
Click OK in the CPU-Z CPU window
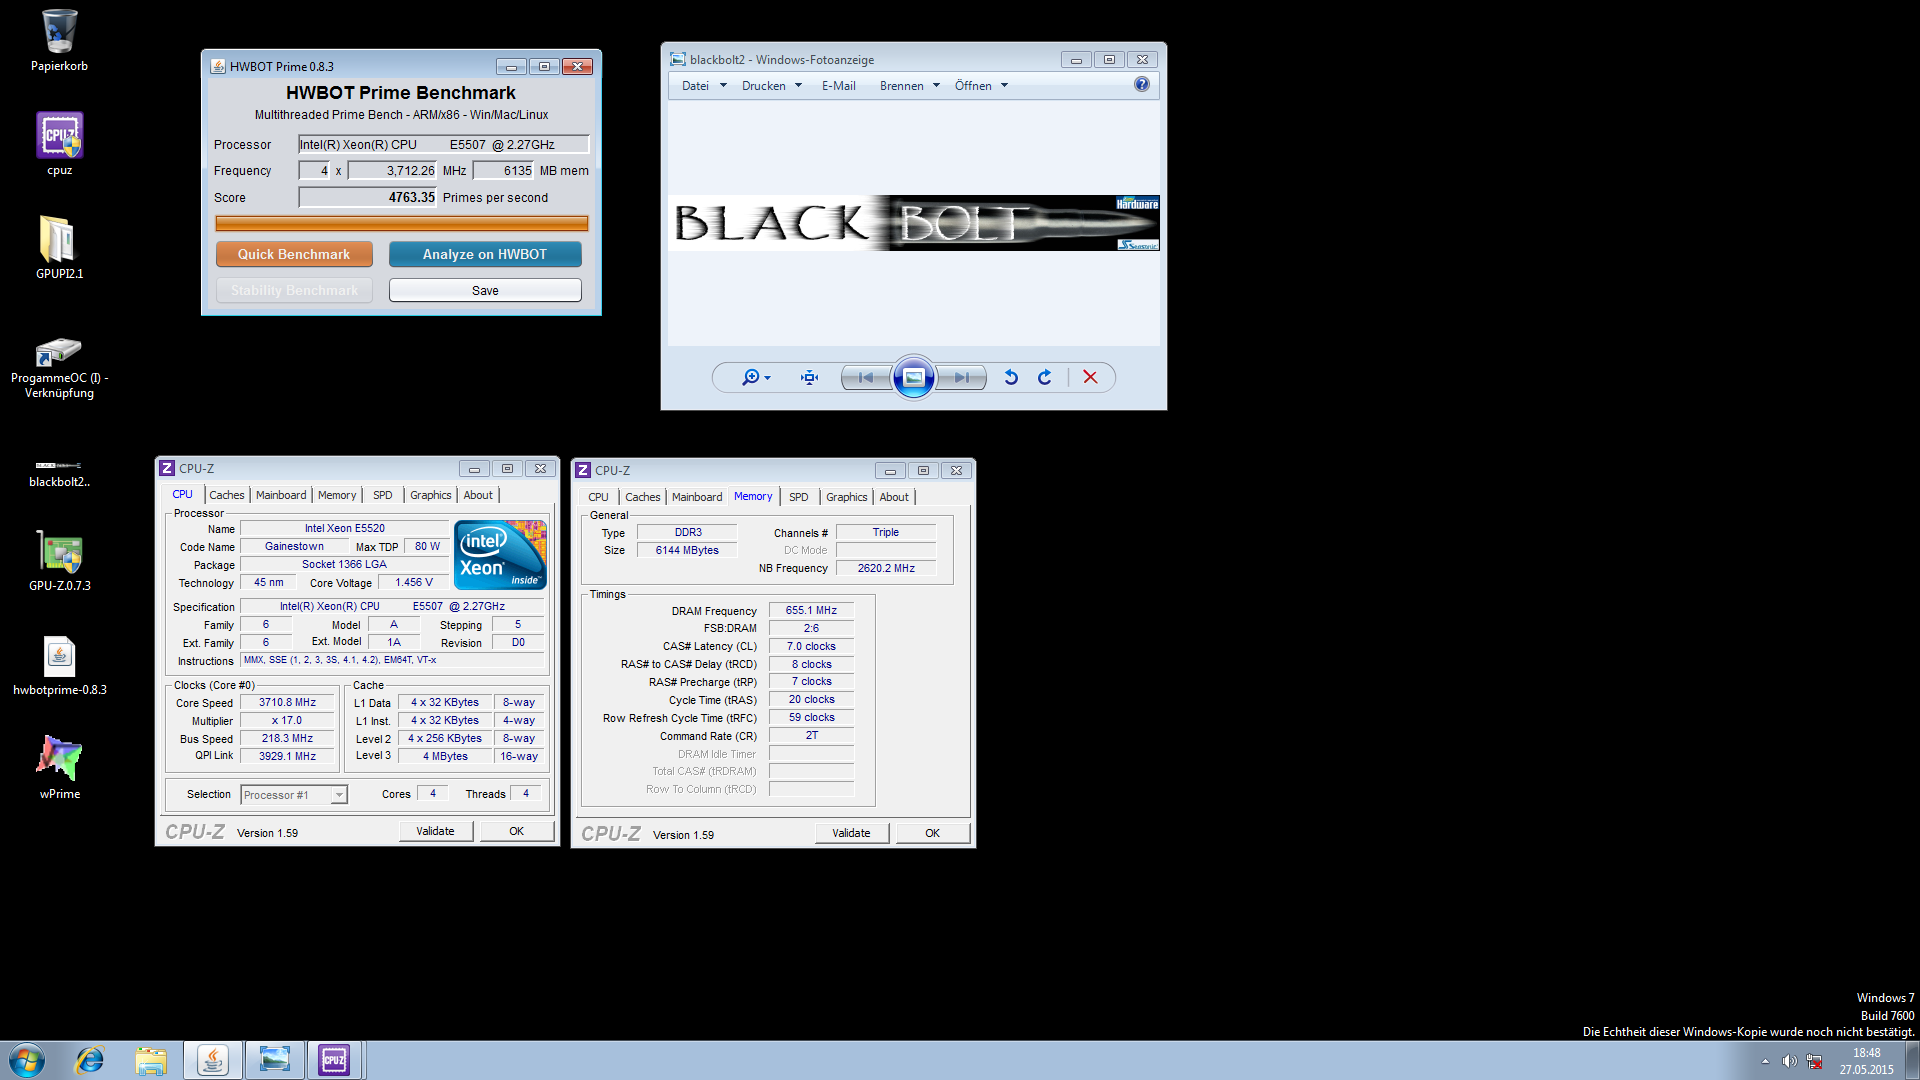pos(516,831)
